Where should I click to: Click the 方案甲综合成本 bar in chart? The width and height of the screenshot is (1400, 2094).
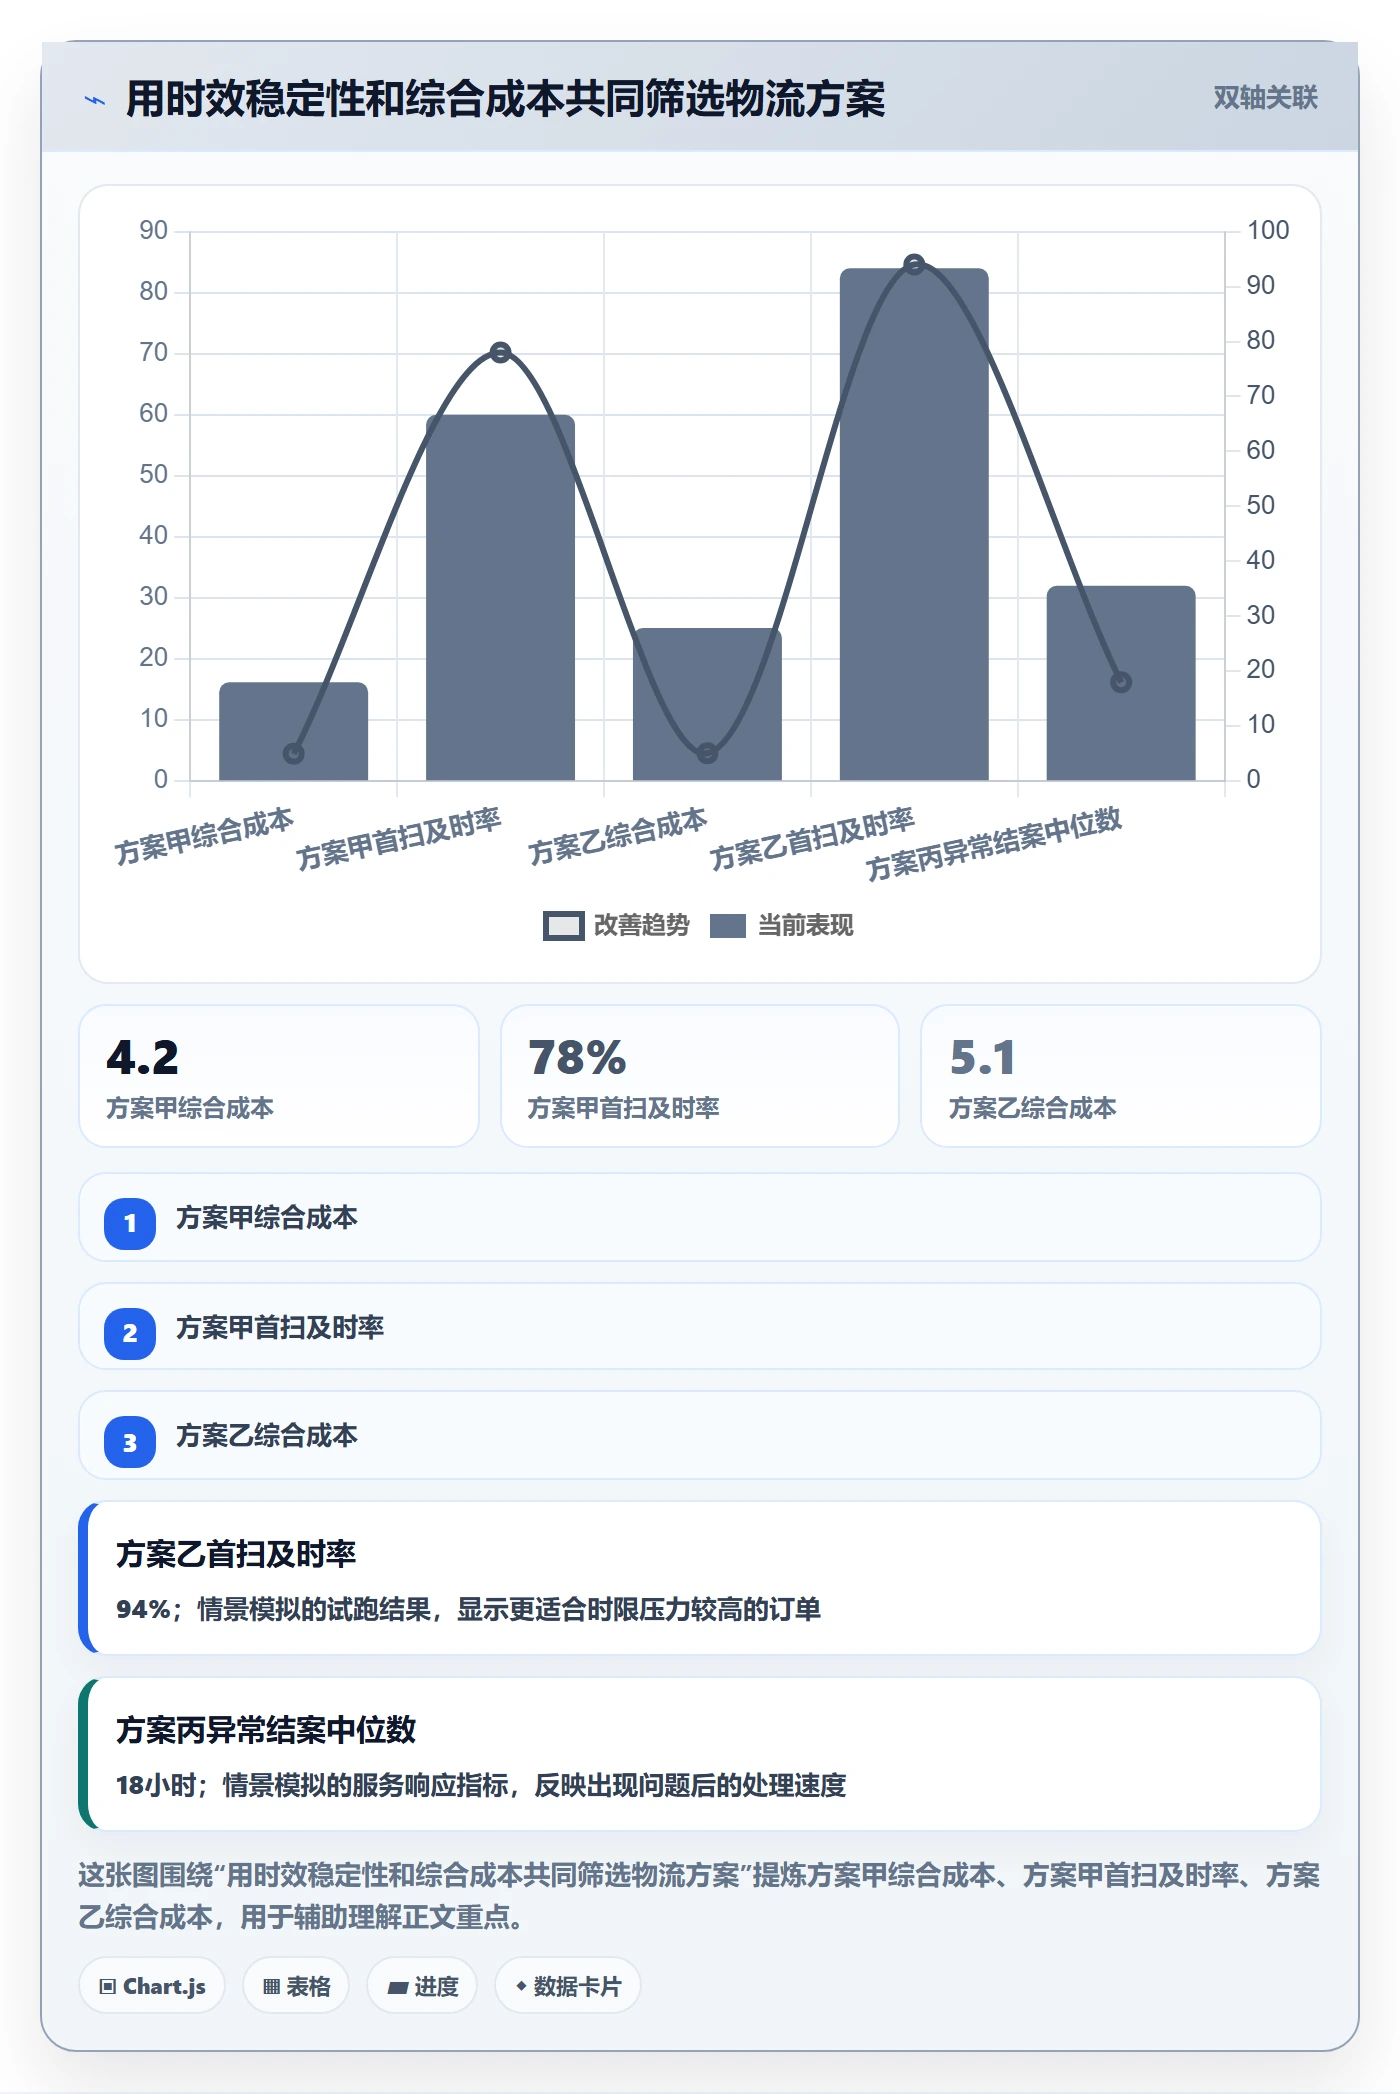pyautogui.click(x=293, y=731)
